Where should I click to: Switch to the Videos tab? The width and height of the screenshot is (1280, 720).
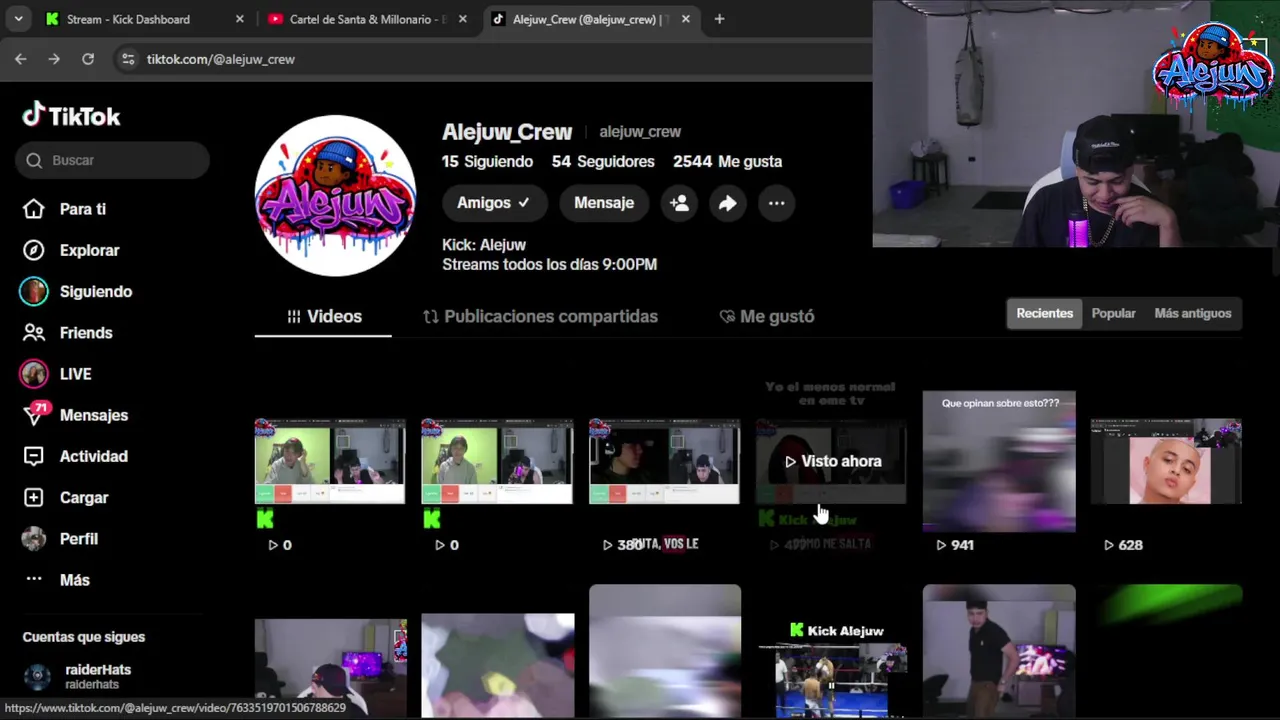(x=323, y=316)
